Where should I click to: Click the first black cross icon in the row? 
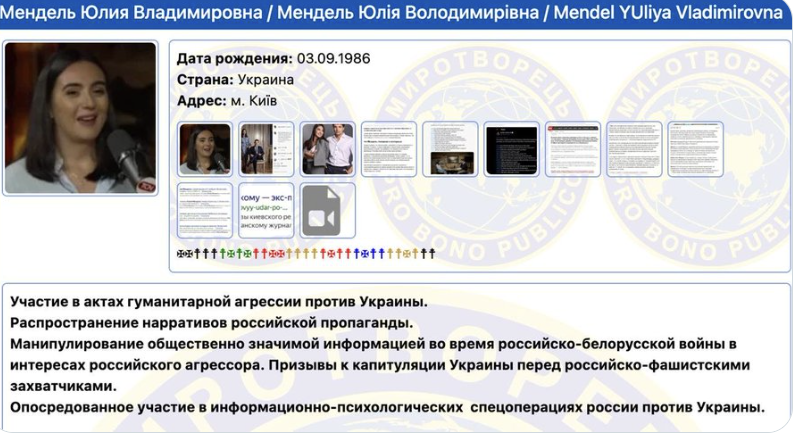(x=181, y=253)
